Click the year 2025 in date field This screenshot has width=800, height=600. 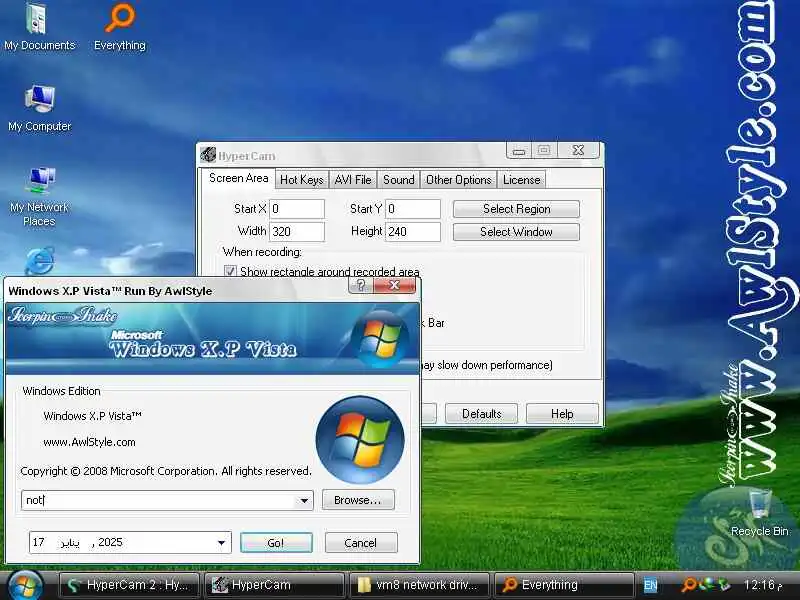click(x=110, y=542)
